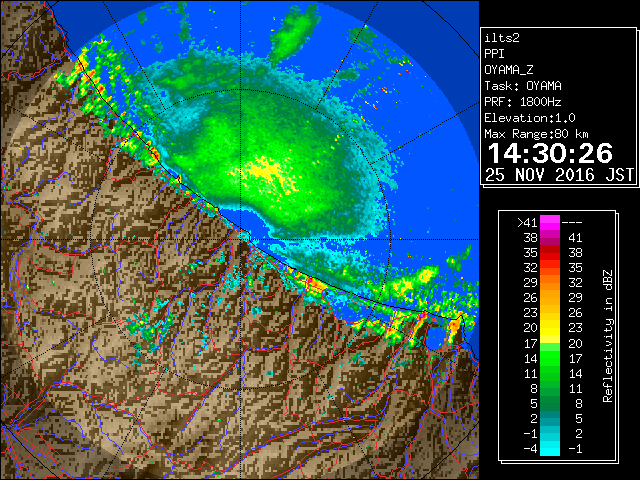This screenshot has width=640, height=480.
Task: Click the >41 legend value
Action: point(527,222)
